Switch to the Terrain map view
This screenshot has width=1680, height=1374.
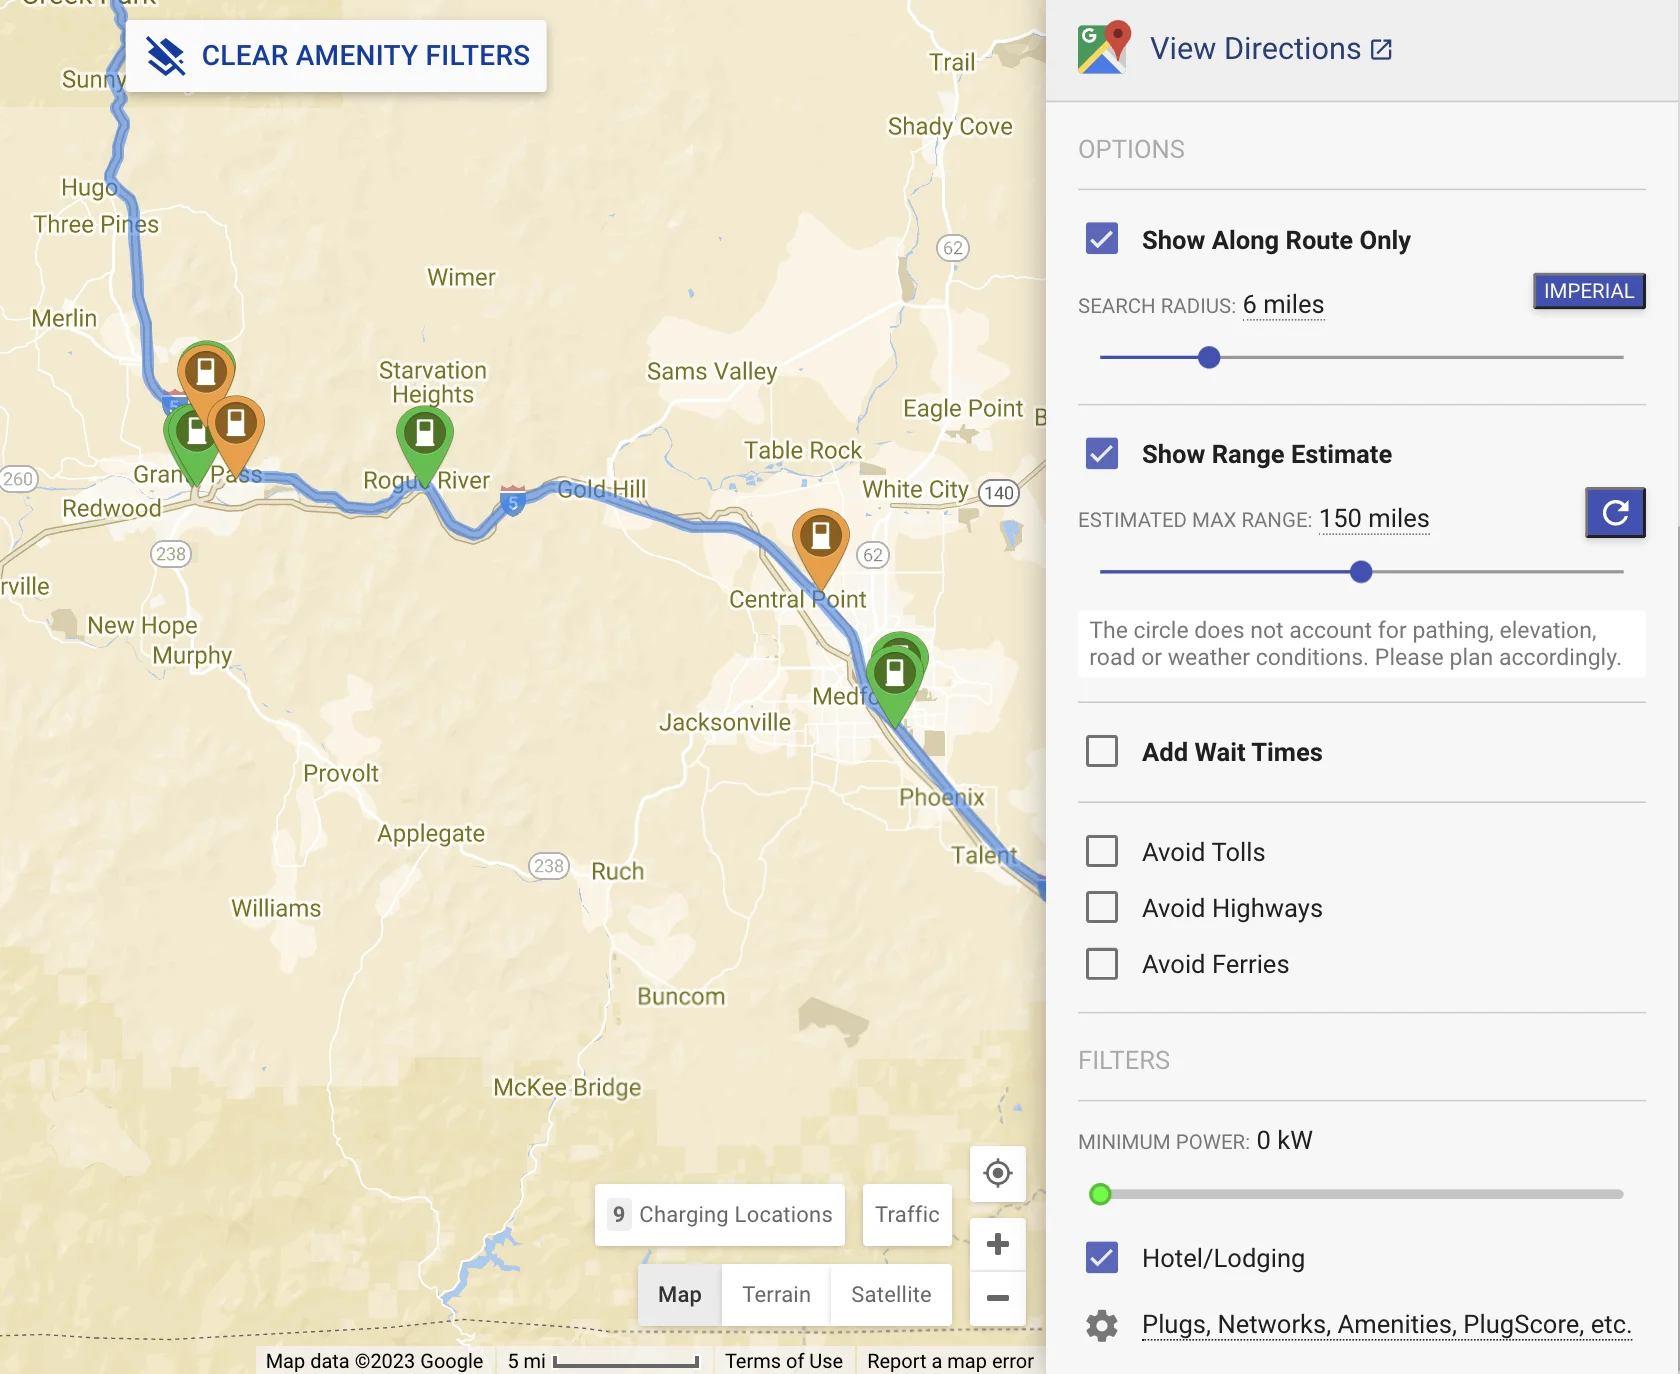776,1295
